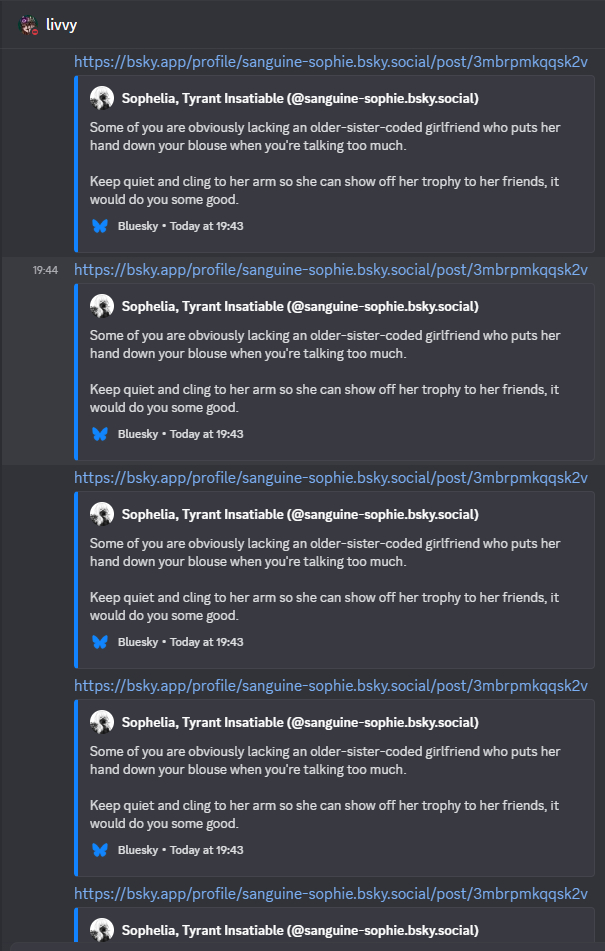Open the Sophelia author name in the fourth embed
Viewport: 605px width, 951px height.
300,722
